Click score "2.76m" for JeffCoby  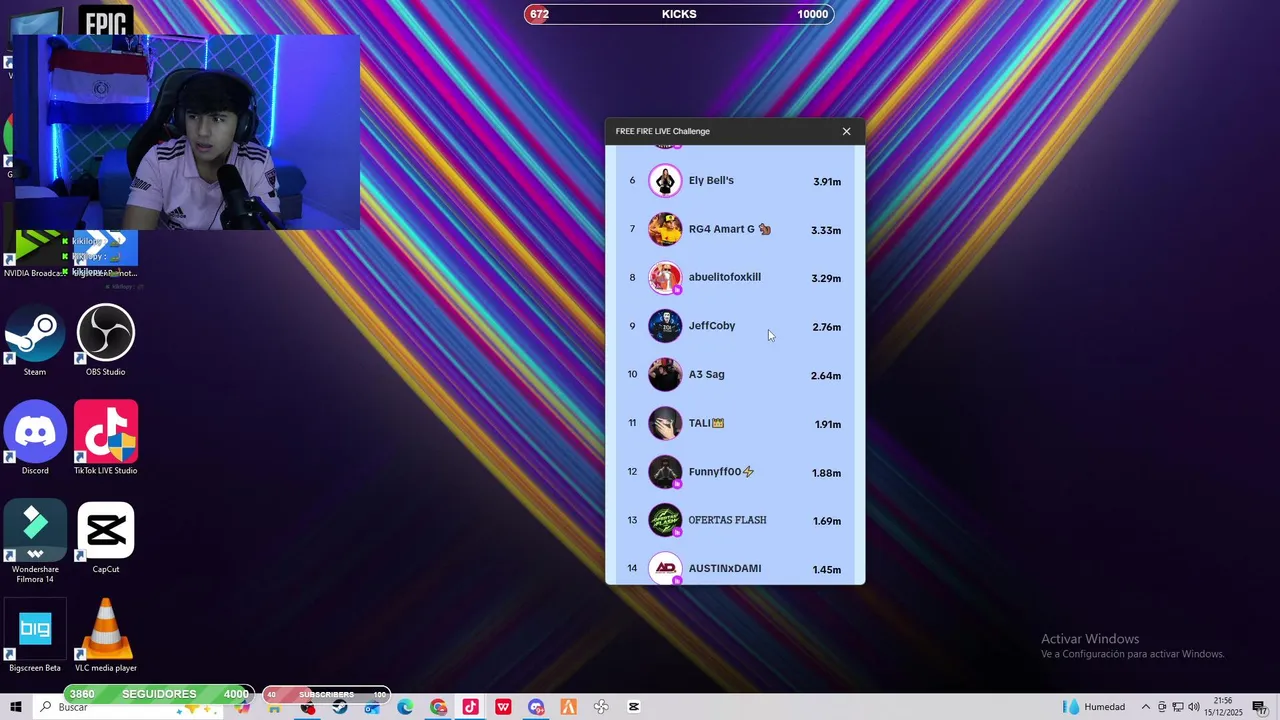click(827, 327)
